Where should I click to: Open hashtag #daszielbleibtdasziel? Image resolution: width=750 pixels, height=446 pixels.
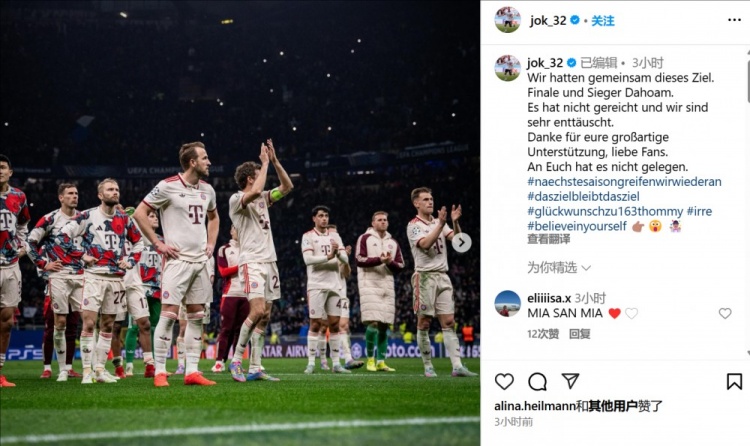coord(583,196)
